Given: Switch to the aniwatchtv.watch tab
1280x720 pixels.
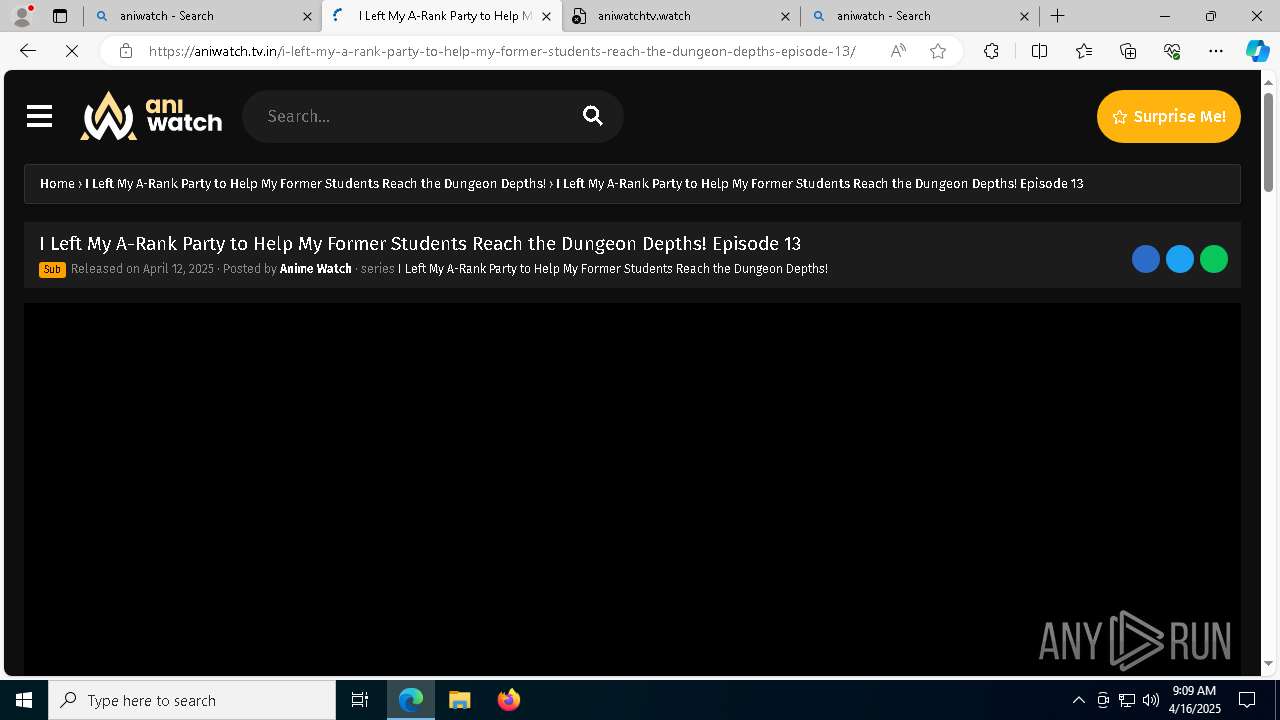Looking at the screenshot, I should point(680,16).
